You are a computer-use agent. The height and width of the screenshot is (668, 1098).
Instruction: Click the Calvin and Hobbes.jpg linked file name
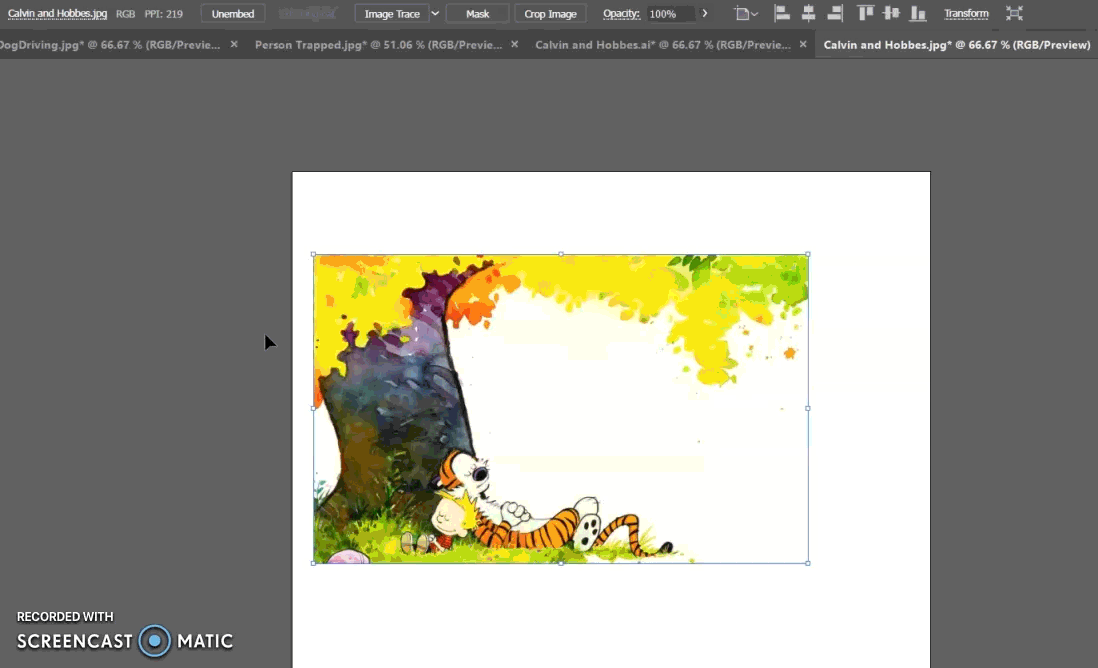57,13
